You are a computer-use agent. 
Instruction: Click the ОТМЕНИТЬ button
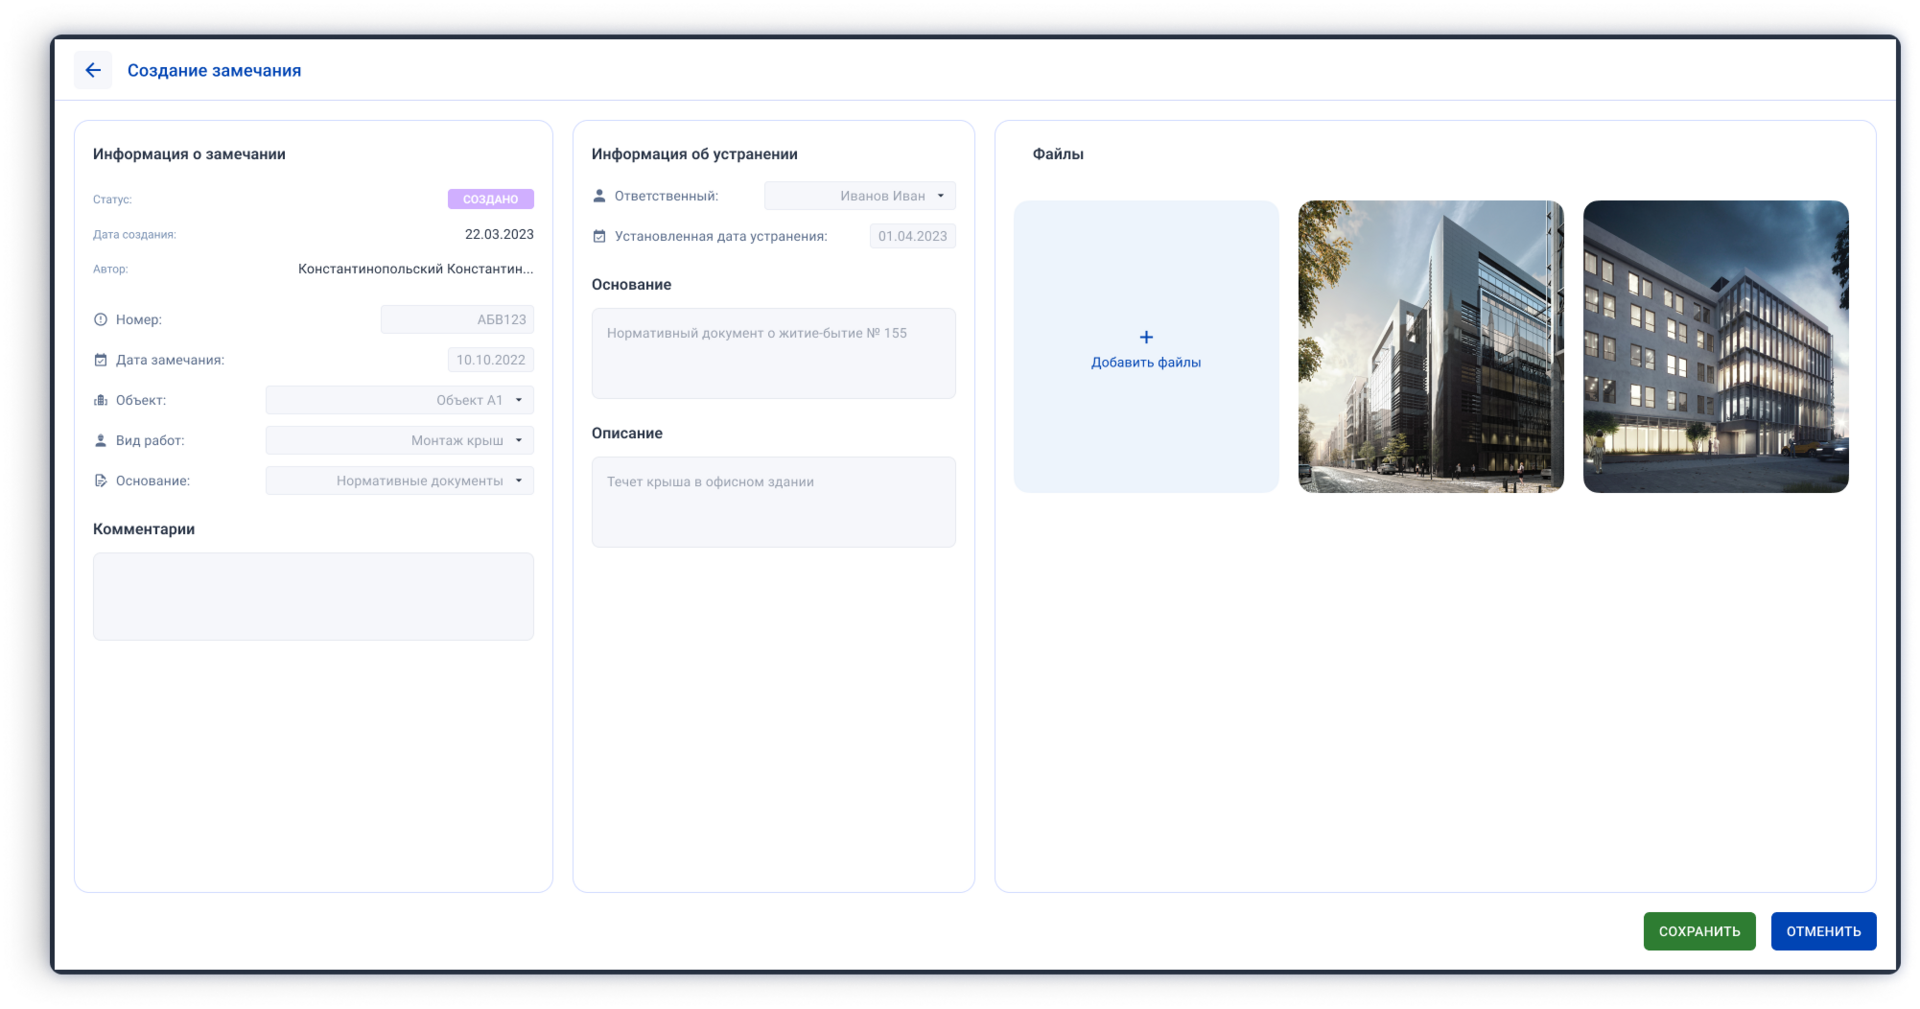pos(1823,931)
